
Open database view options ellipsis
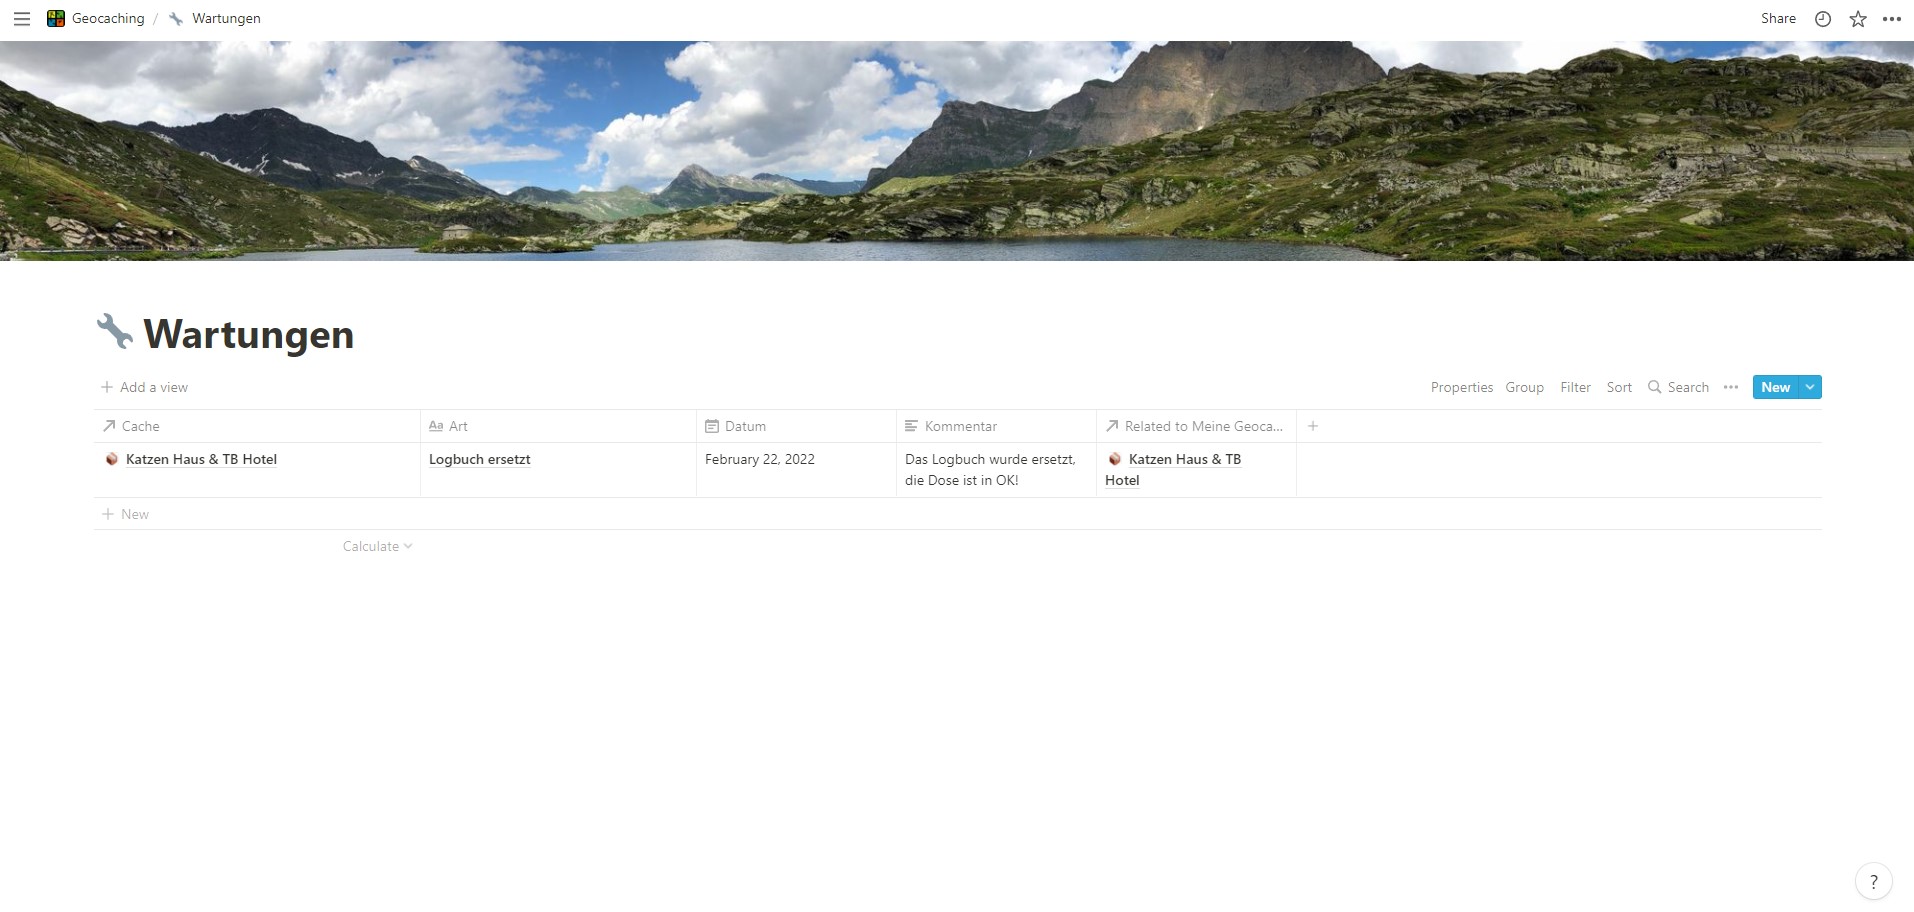tap(1731, 387)
